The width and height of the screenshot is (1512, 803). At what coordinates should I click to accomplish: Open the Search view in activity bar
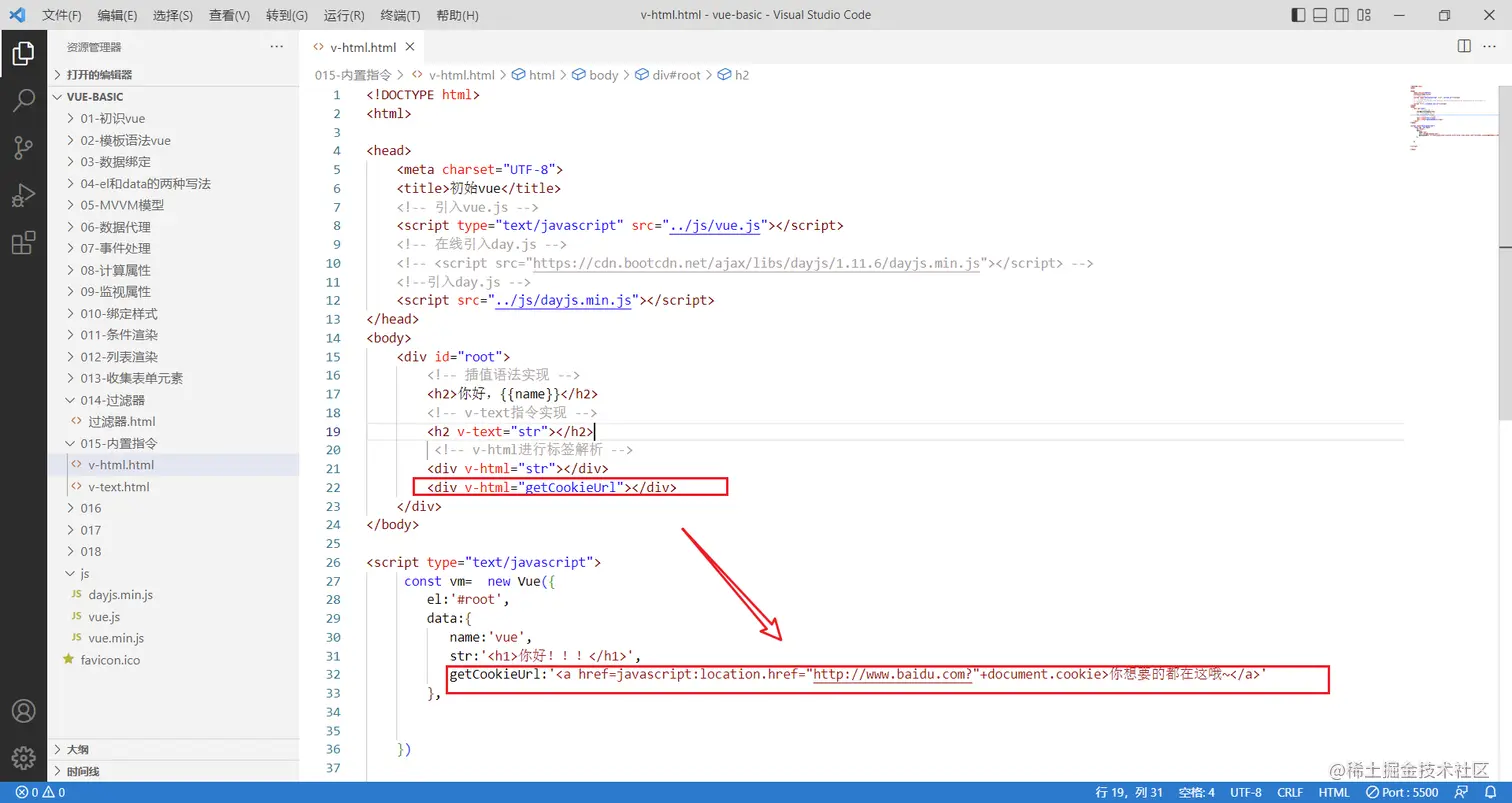pyautogui.click(x=23, y=101)
